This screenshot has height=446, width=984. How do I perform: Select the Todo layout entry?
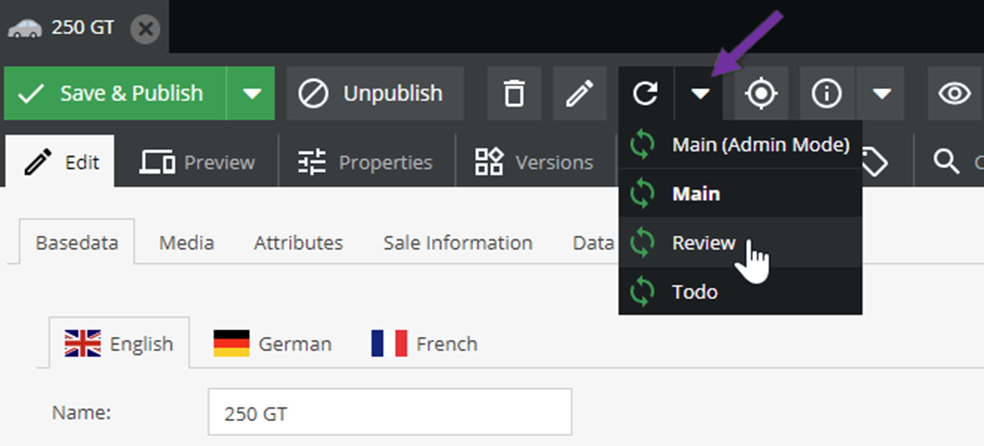point(695,292)
